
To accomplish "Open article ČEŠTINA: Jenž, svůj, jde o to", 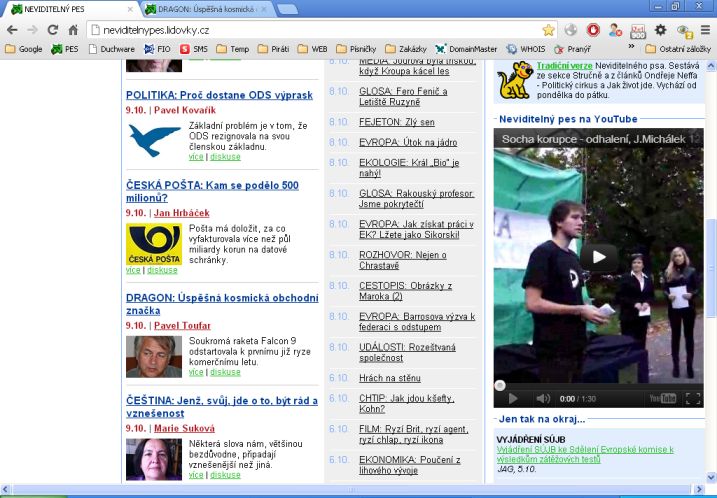I will [x=222, y=407].
